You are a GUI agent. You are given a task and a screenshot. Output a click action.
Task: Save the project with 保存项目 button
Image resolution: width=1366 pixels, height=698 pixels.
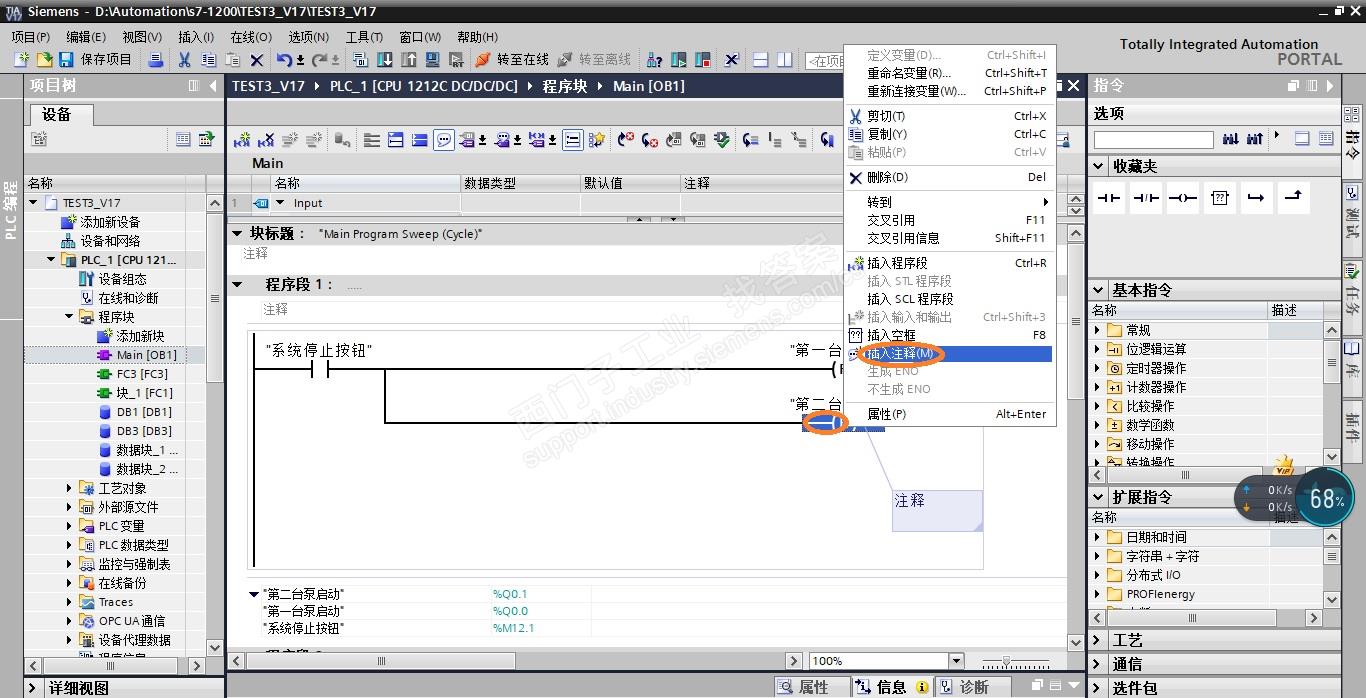click(96, 60)
